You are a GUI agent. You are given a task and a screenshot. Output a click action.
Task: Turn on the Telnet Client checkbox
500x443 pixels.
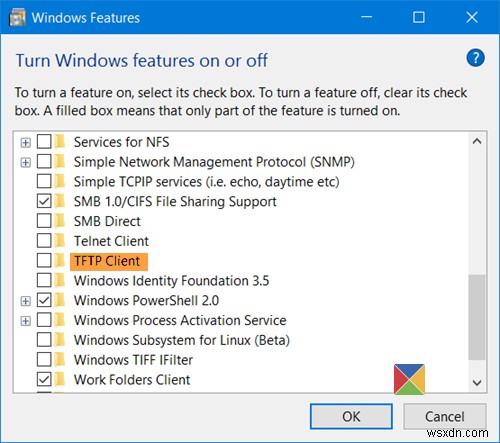(x=44, y=241)
